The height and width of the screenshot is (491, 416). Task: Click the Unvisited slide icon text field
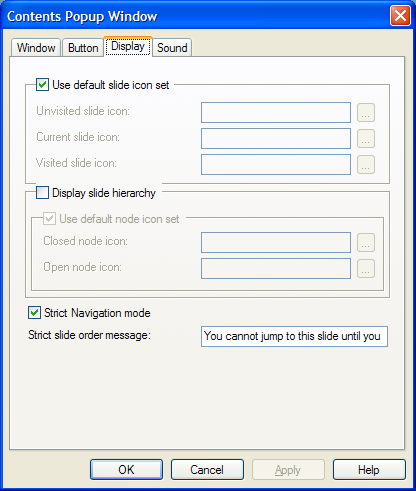(x=276, y=113)
